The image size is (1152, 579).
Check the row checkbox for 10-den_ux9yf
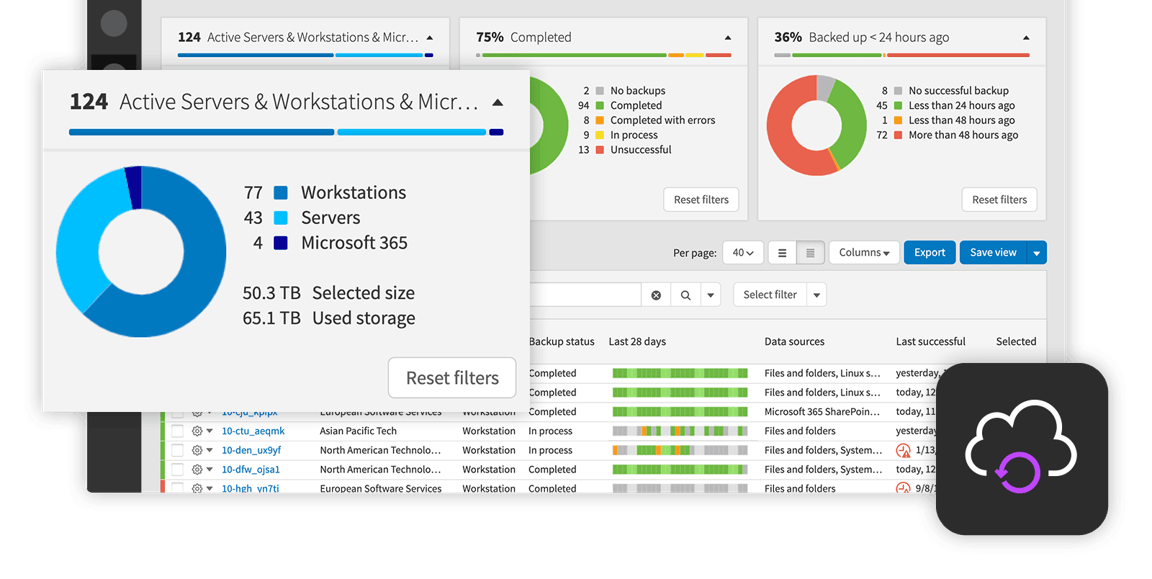click(177, 450)
